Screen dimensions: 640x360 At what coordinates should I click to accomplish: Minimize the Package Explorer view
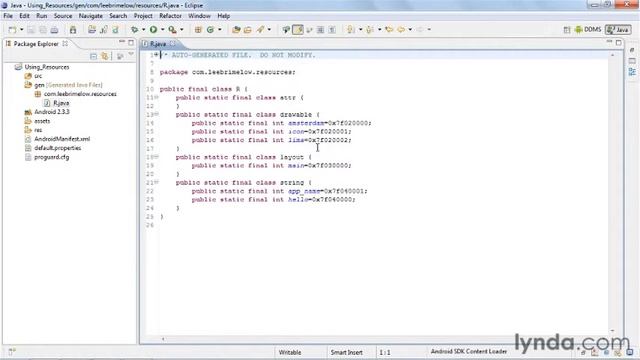(x=122, y=42)
